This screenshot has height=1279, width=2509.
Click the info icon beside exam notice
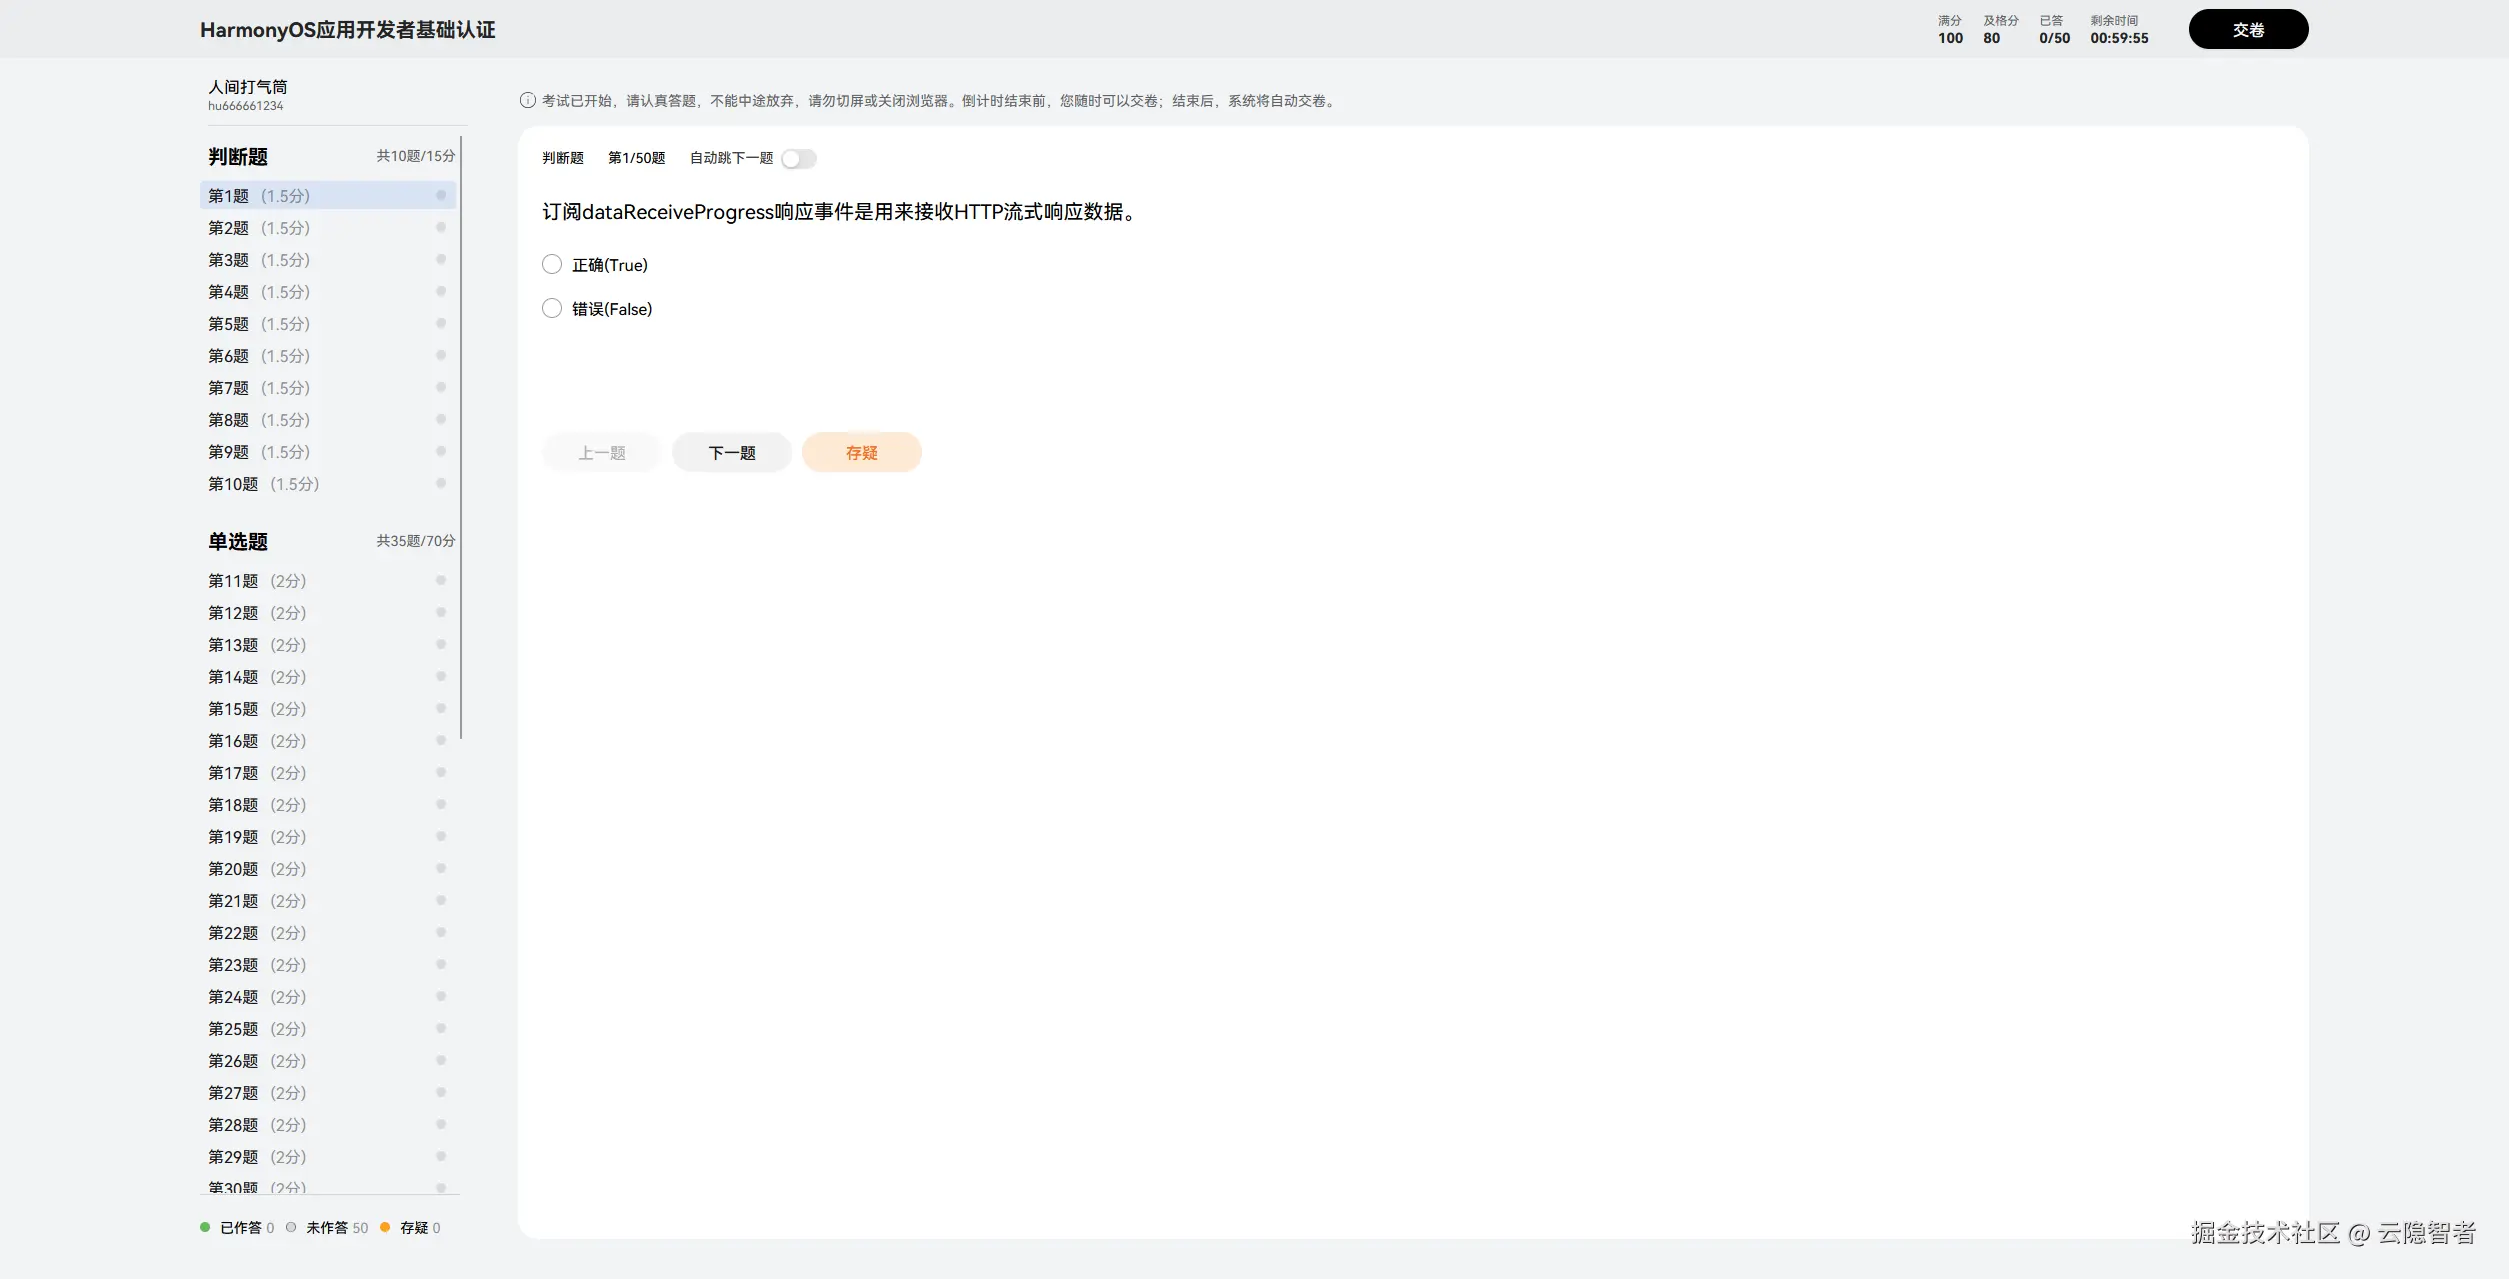click(527, 100)
